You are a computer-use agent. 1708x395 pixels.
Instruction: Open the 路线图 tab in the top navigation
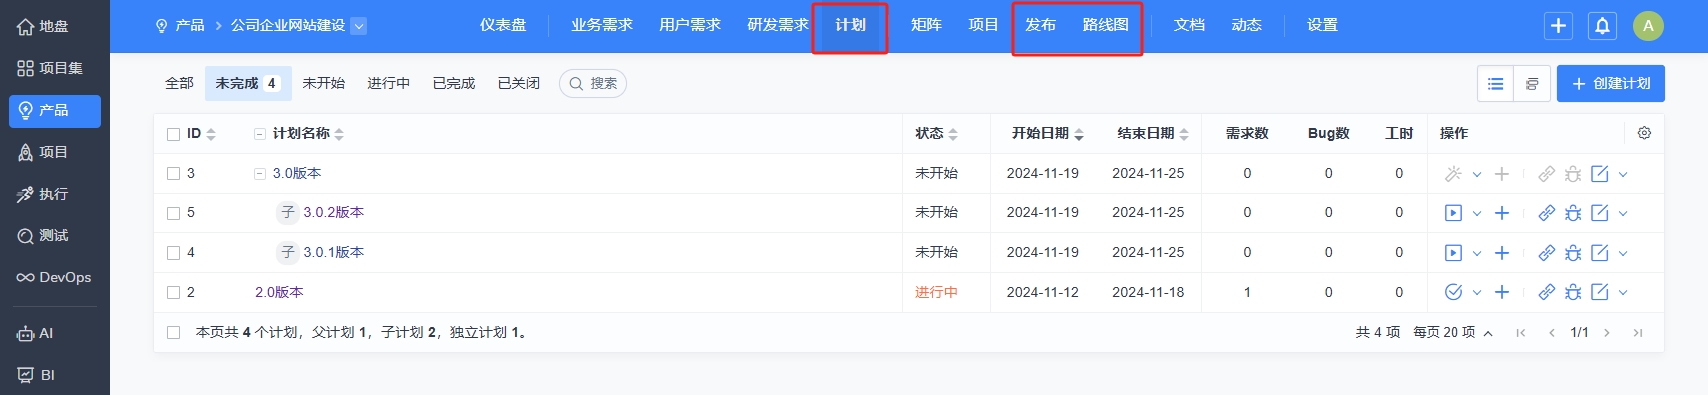[1105, 25]
